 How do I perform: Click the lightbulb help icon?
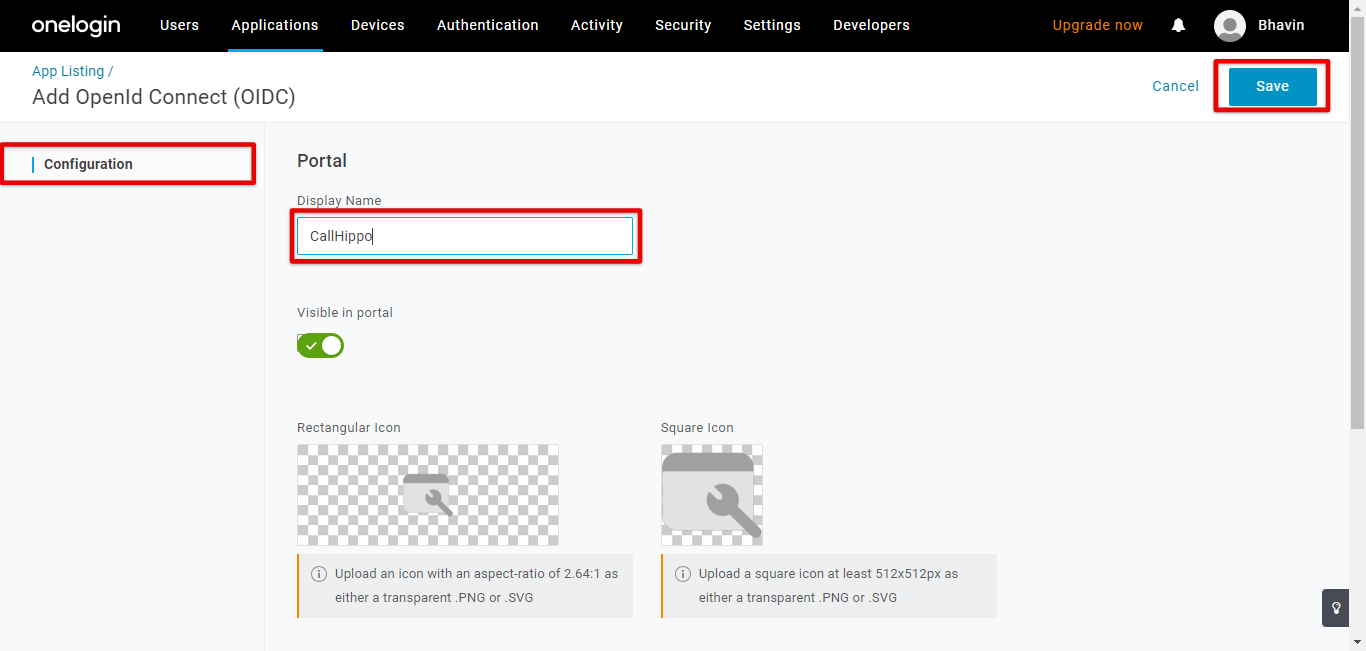coord(1336,608)
